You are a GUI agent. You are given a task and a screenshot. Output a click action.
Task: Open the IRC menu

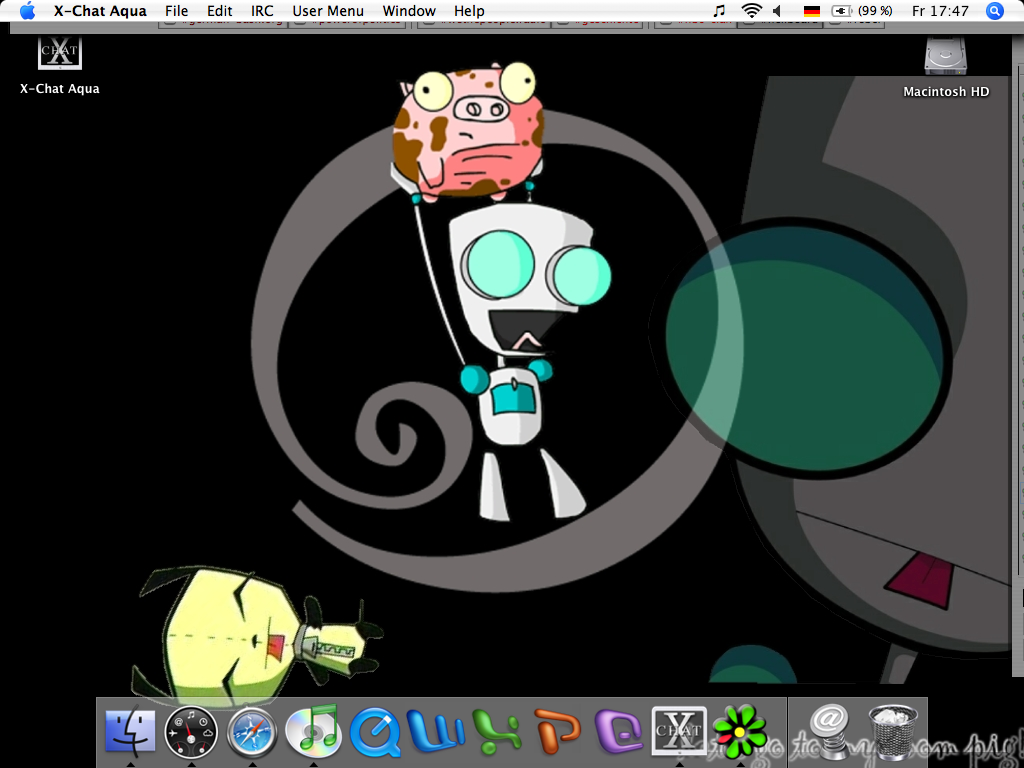point(262,11)
